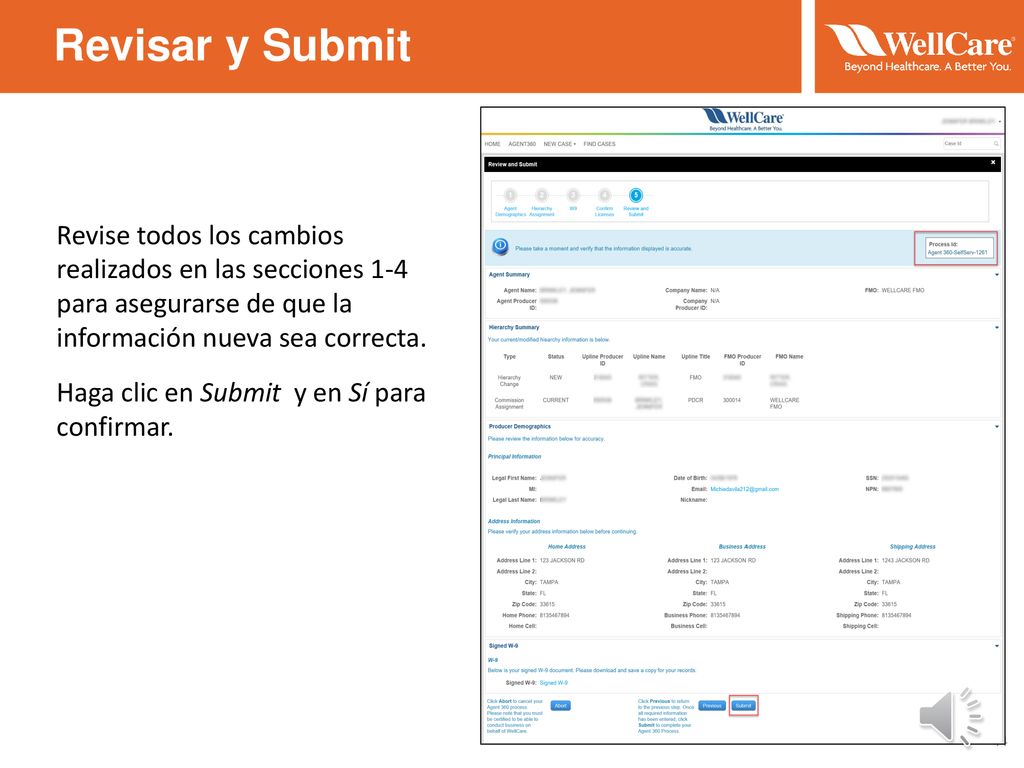
Task: Close the Review and Submit panel
Action: tap(993, 163)
